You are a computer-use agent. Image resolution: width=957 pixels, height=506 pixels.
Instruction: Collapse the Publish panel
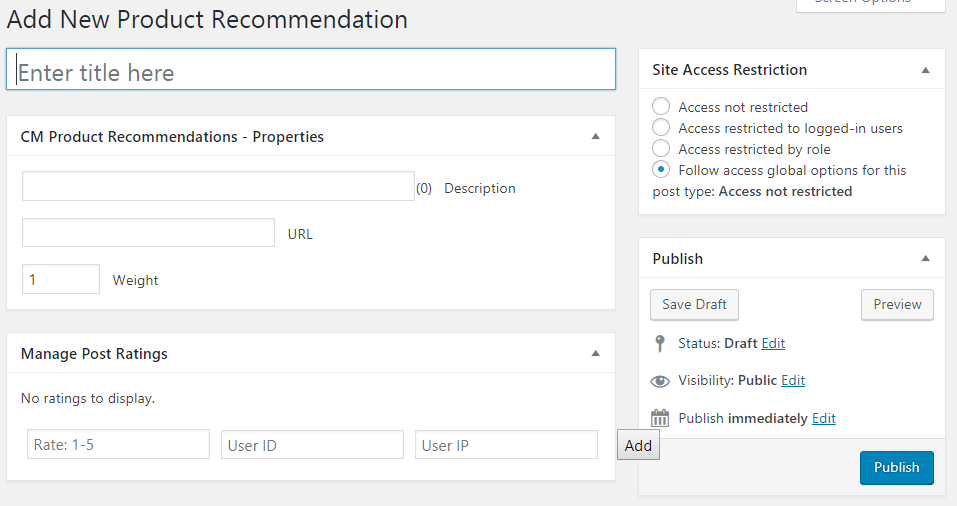point(925,258)
